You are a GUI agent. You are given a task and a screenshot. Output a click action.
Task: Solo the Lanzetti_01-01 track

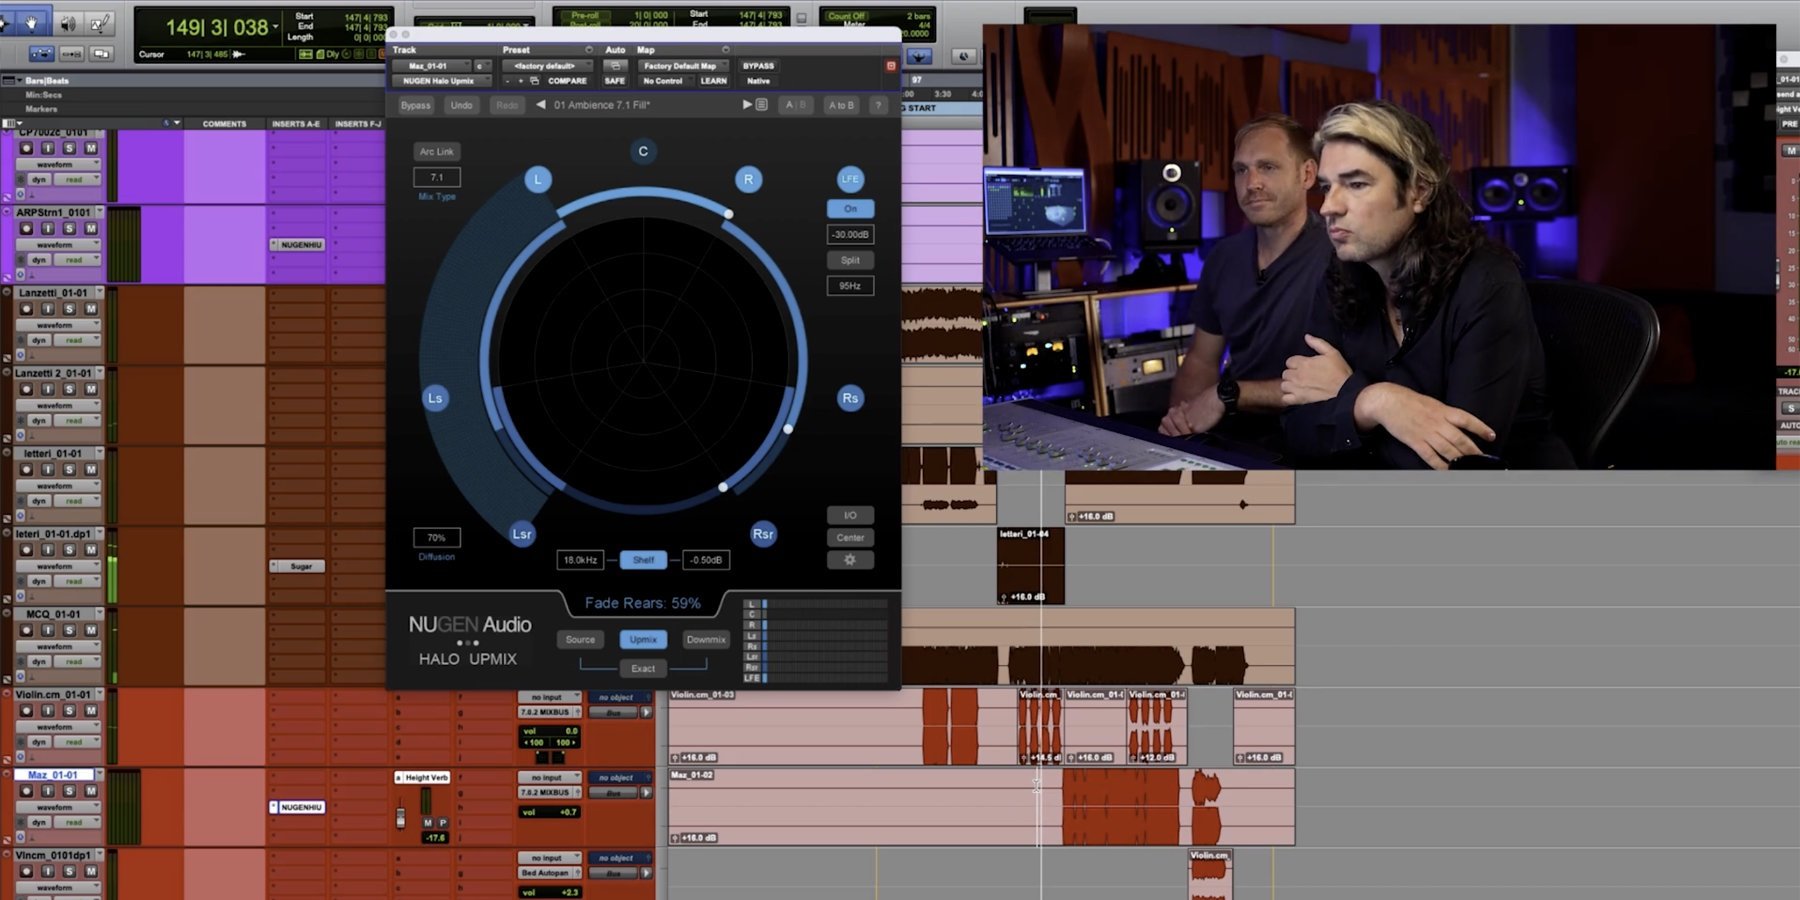point(69,309)
